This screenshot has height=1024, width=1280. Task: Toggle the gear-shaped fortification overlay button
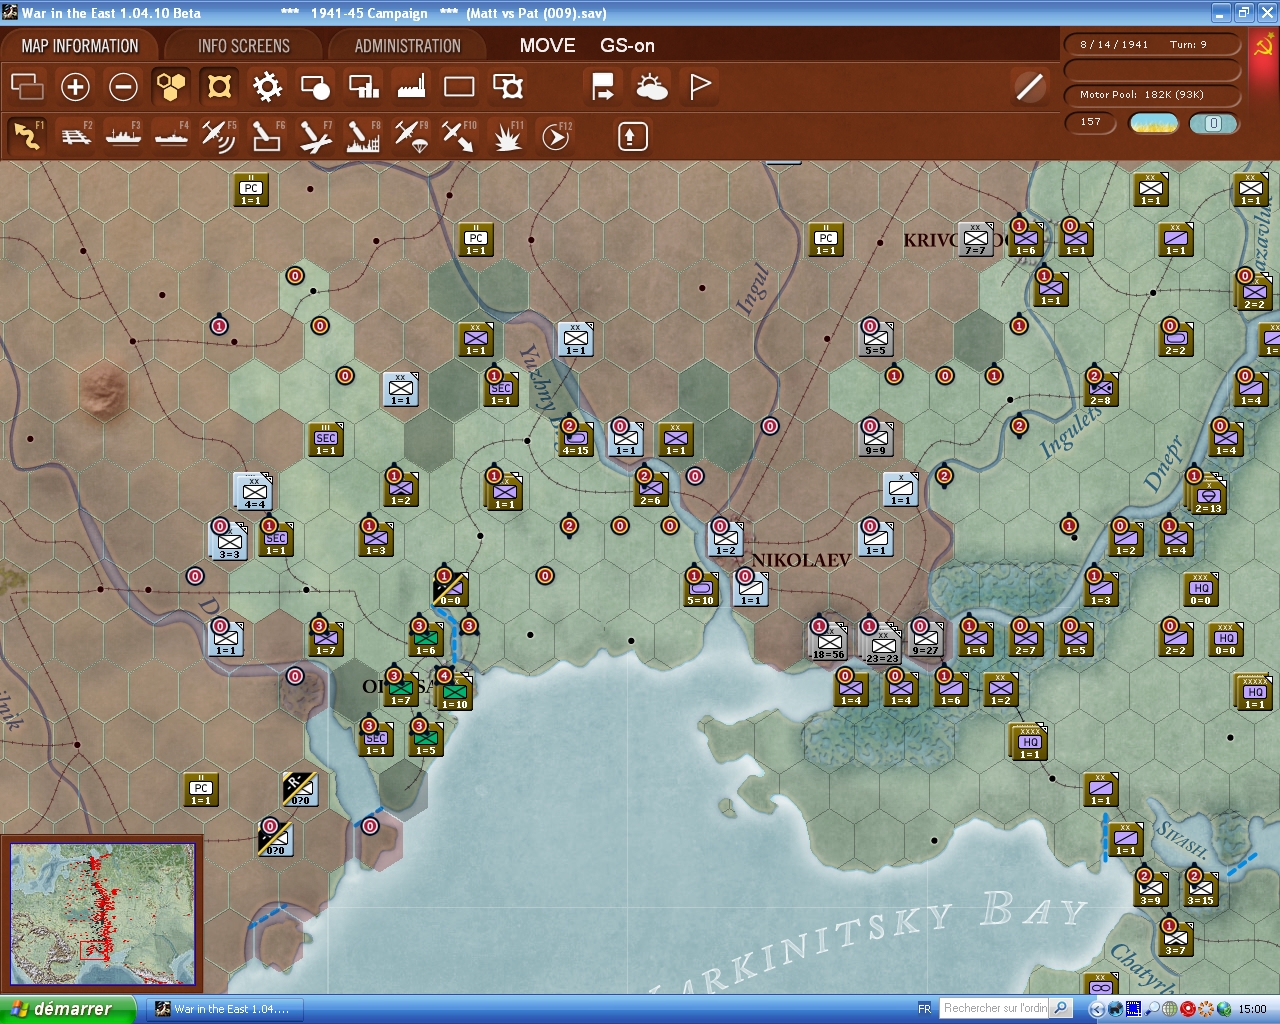click(267, 87)
